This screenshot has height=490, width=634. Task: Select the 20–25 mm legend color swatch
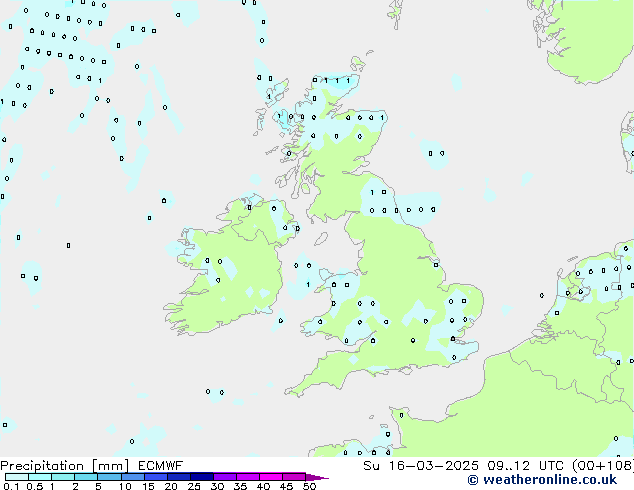point(178,477)
